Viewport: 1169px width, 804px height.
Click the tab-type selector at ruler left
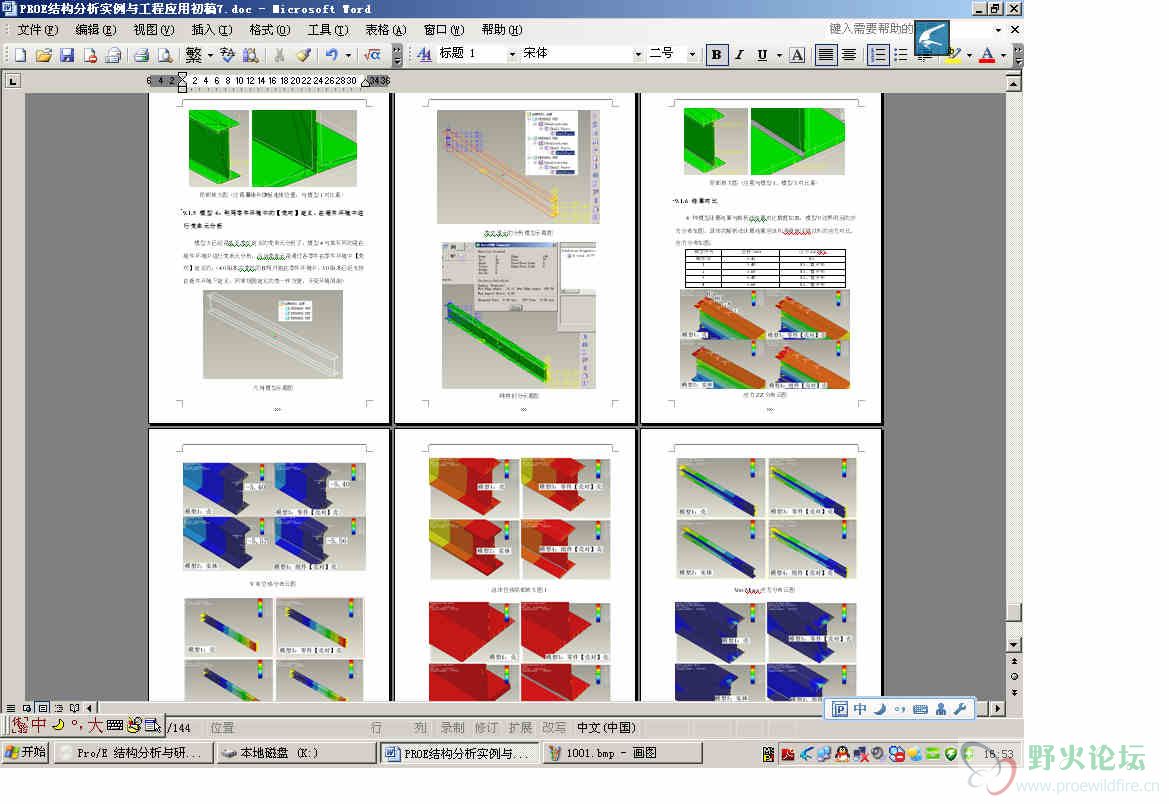pyautogui.click(x=13, y=81)
